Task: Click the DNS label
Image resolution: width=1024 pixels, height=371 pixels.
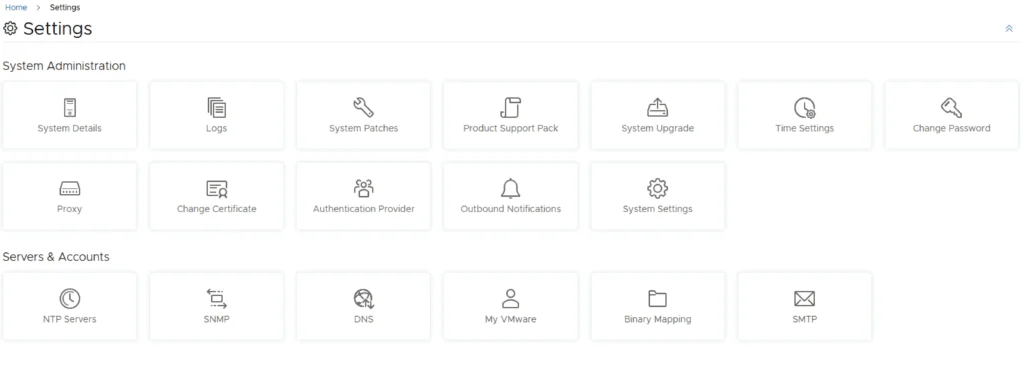Action: [364, 319]
